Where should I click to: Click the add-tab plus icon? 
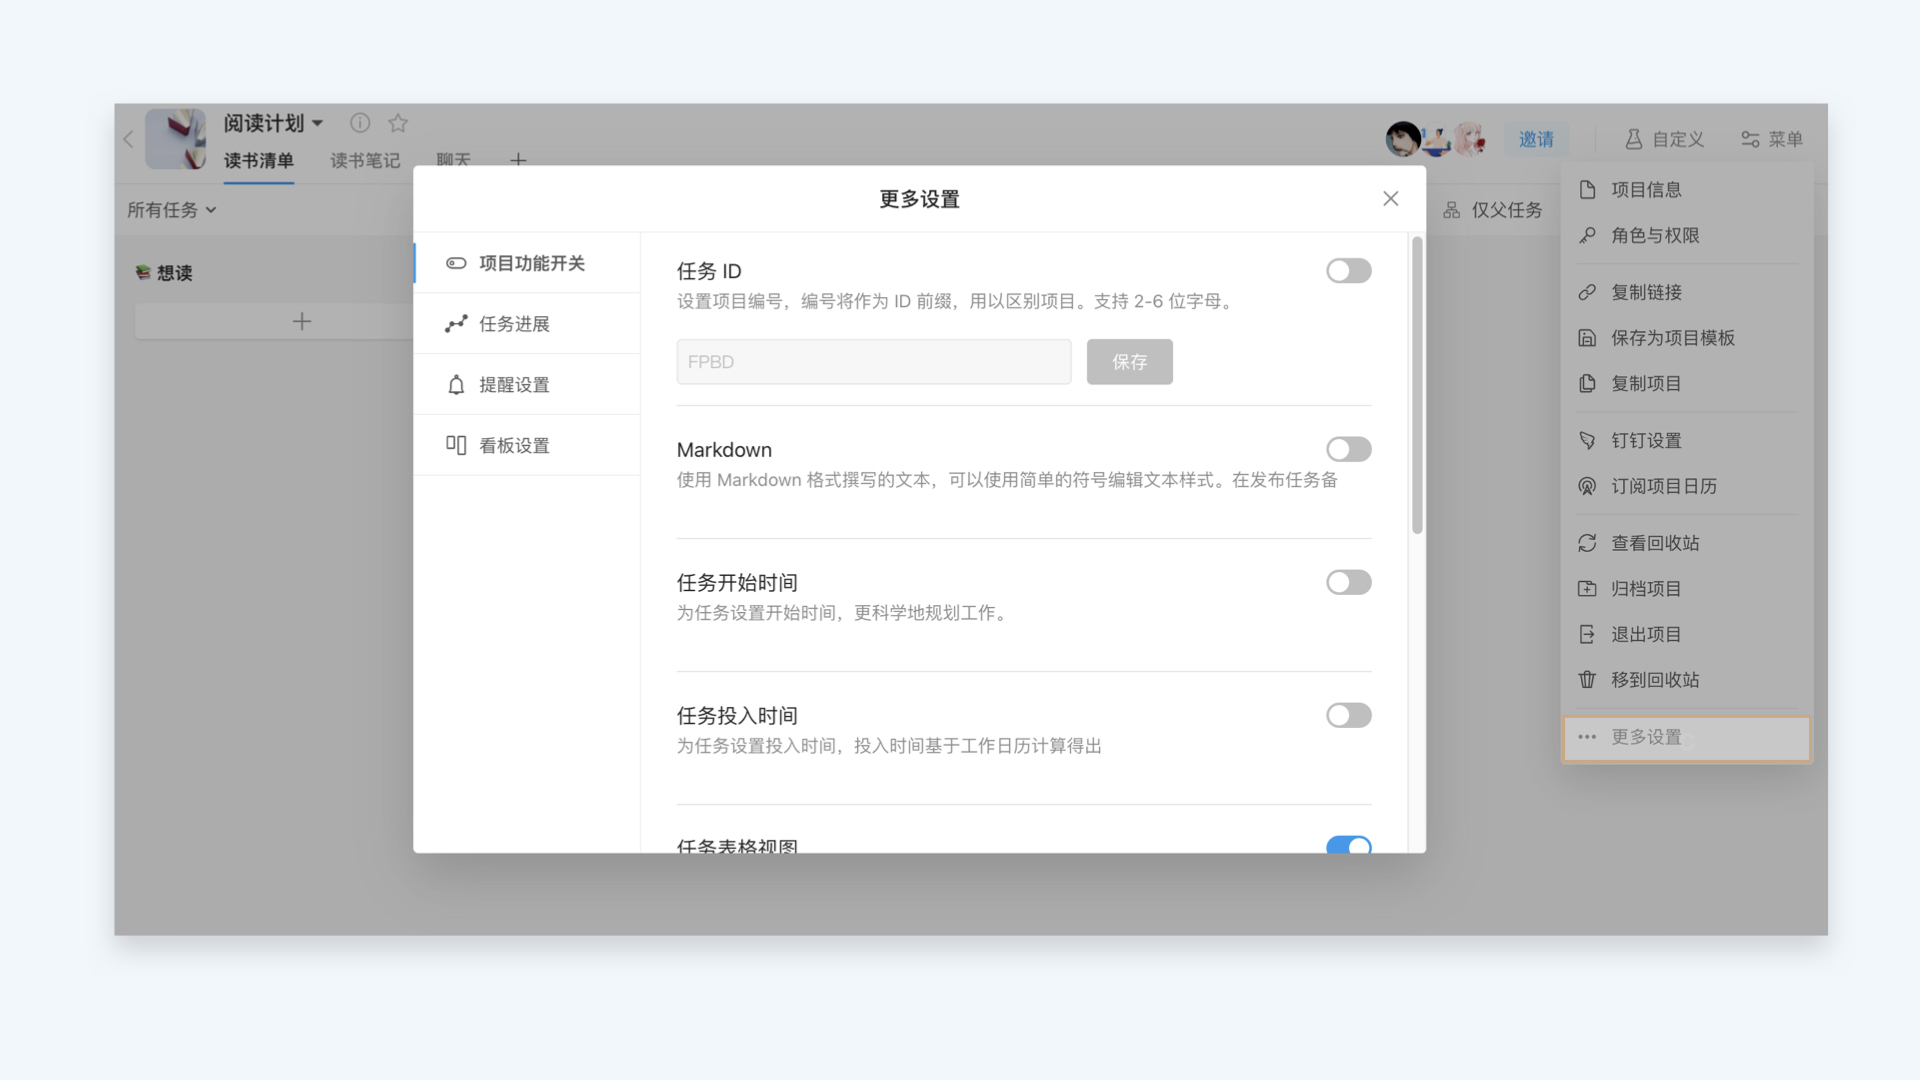518,160
